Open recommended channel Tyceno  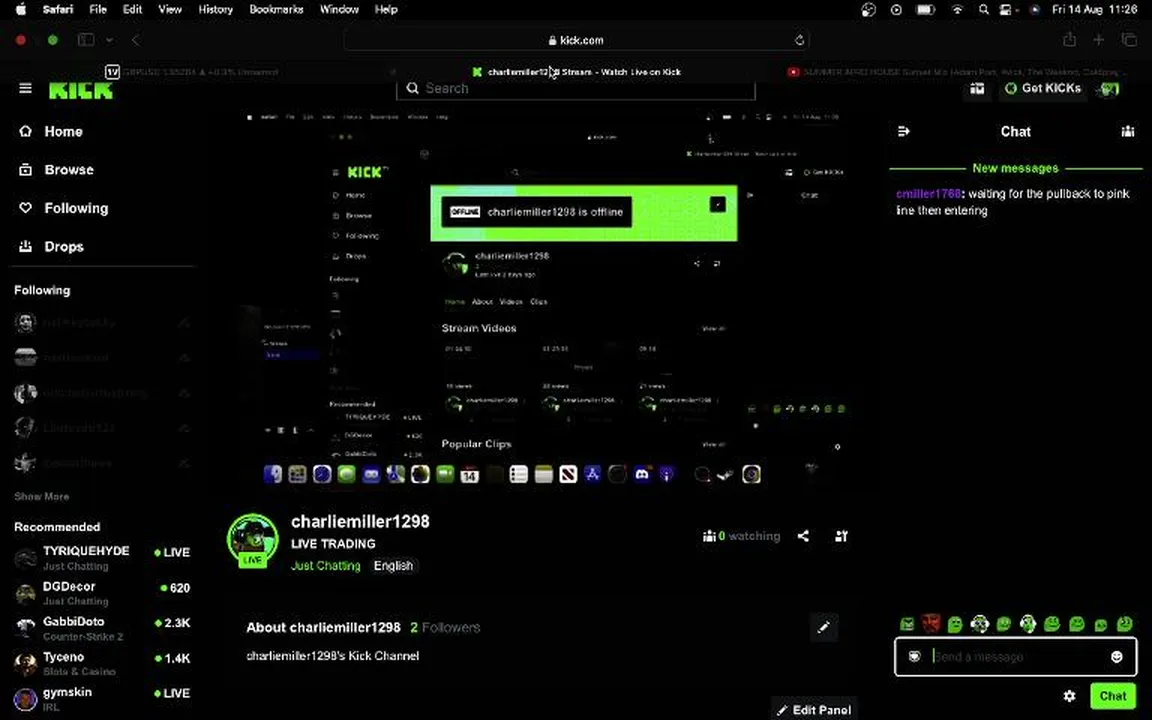[x=101, y=664]
